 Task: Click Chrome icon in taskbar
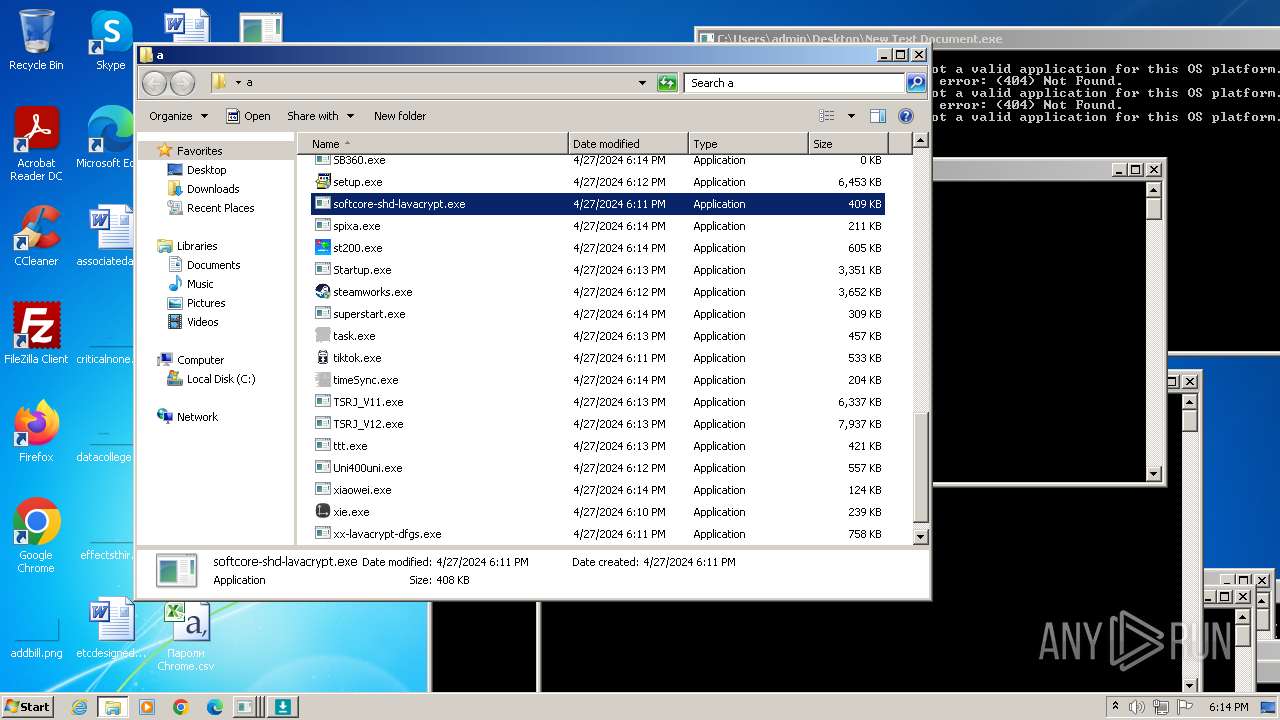(x=181, y=707)
